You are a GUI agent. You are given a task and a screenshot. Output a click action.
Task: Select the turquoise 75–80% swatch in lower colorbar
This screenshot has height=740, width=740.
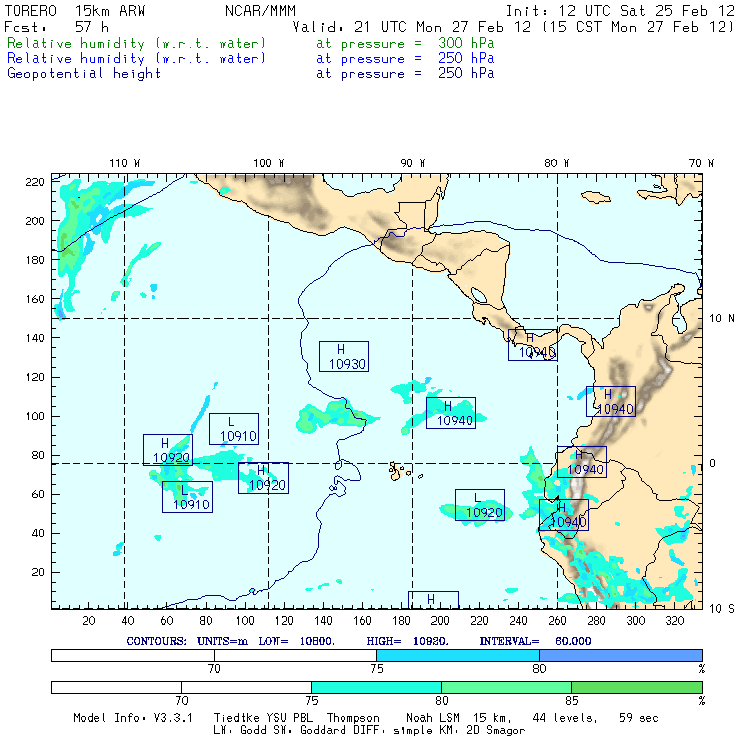(x=377, y=687)
